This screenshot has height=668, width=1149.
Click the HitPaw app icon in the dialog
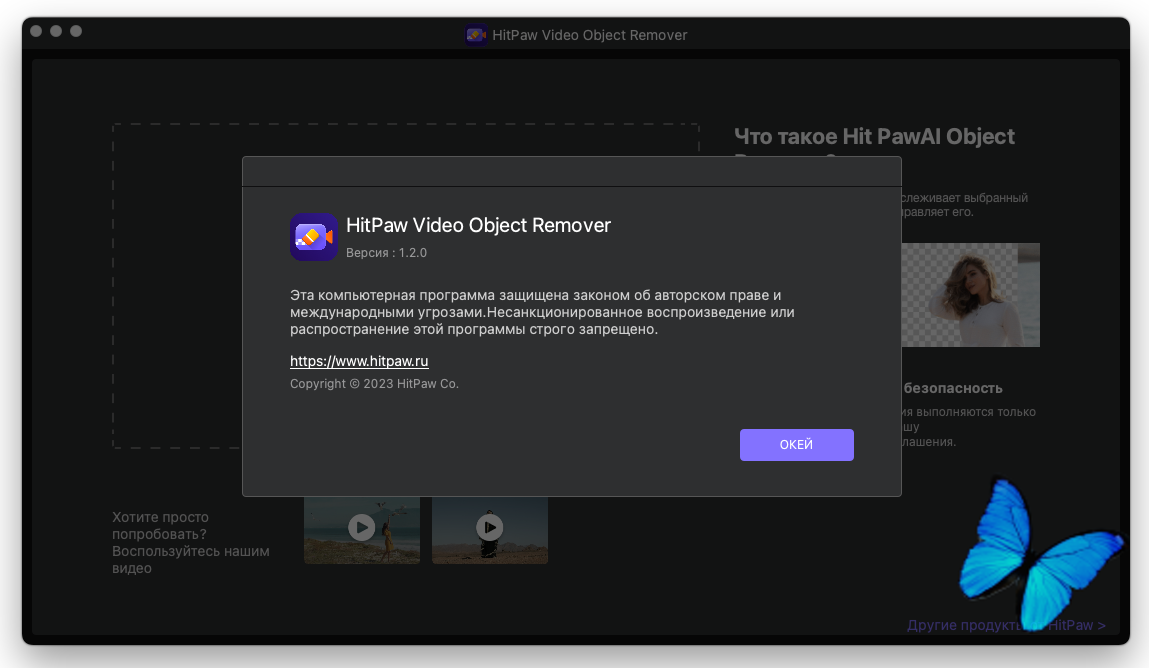coord(314,237)
